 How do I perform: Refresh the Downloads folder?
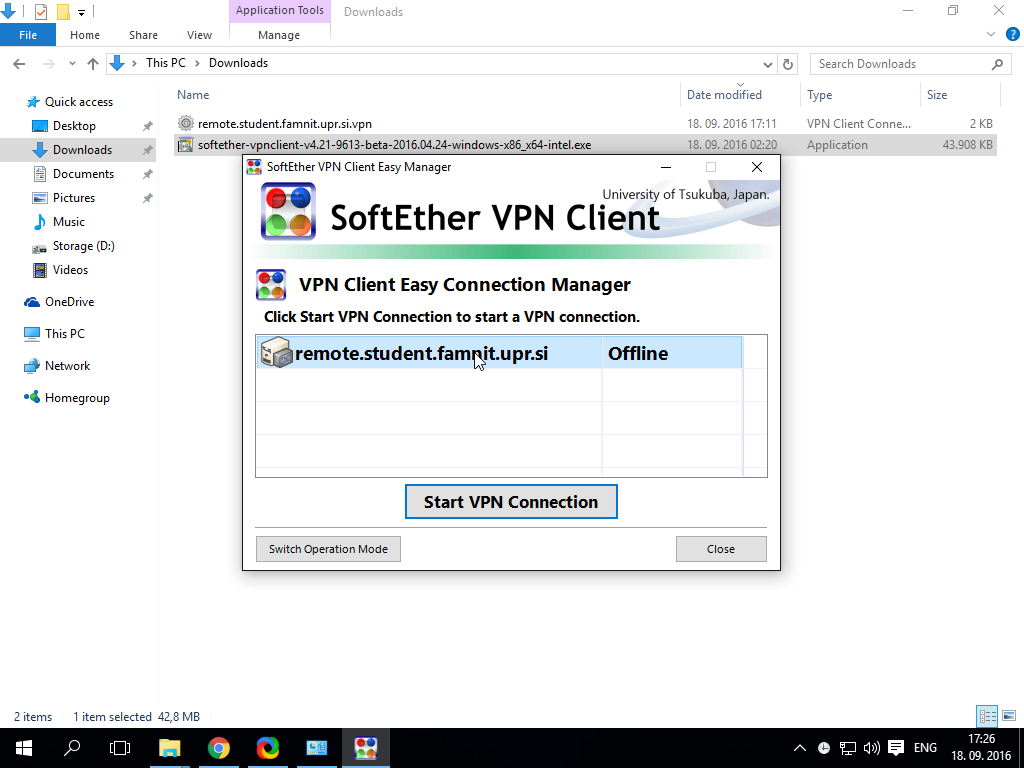[788, 64]
